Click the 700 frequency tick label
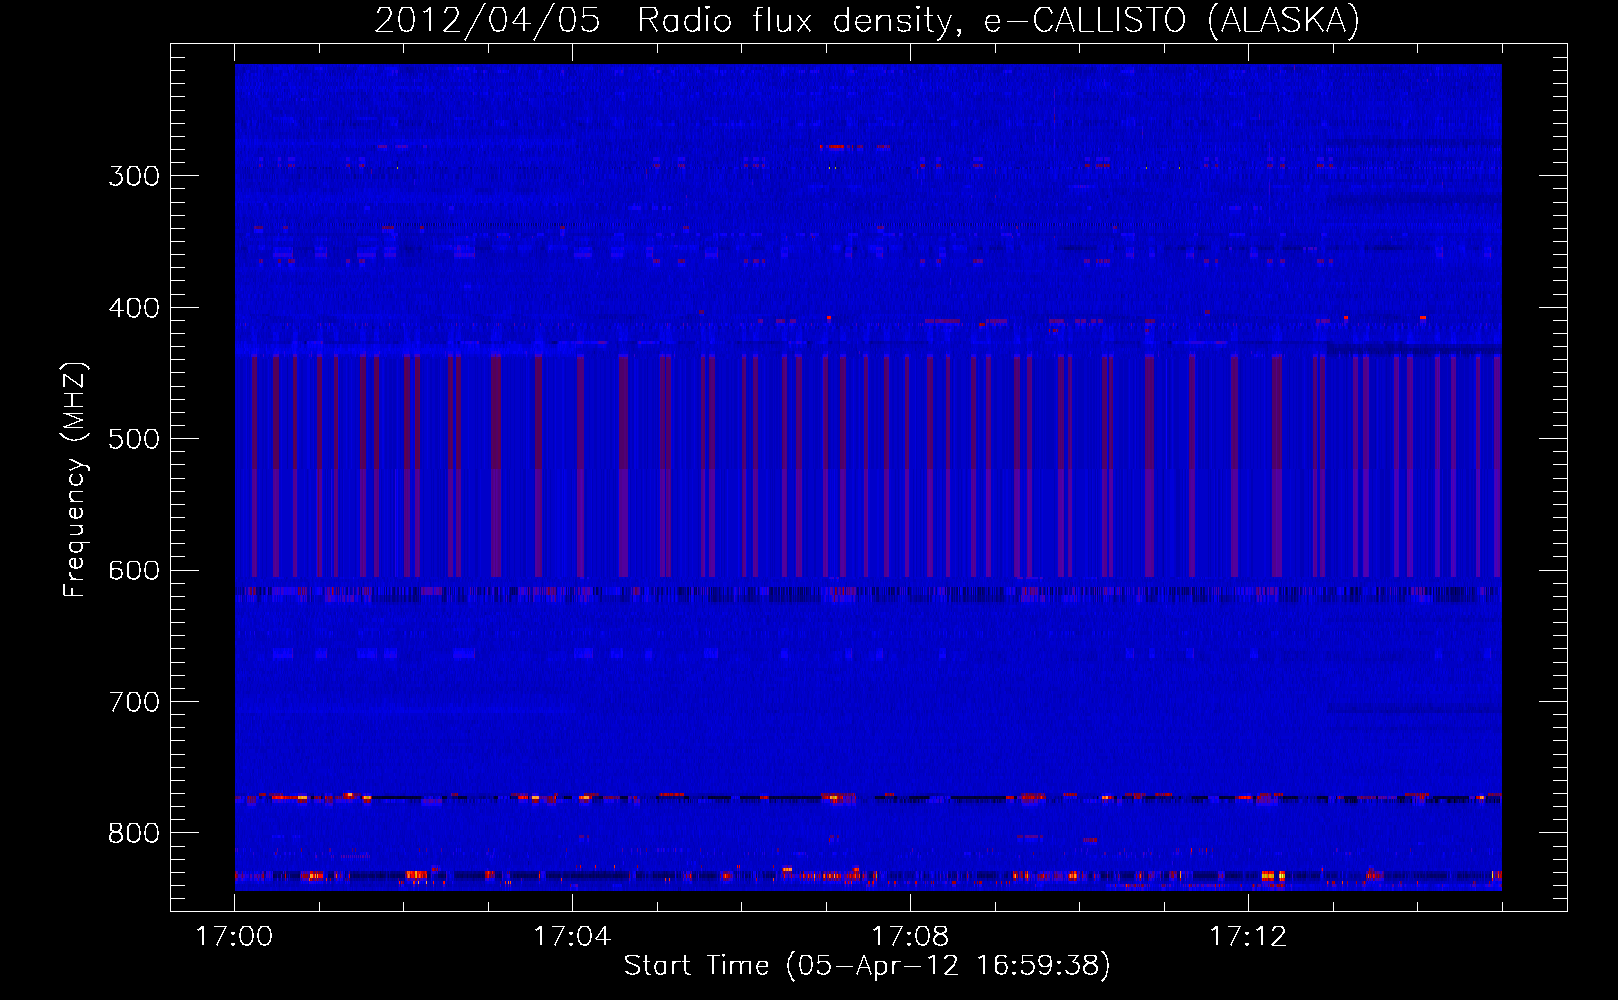 134,702
